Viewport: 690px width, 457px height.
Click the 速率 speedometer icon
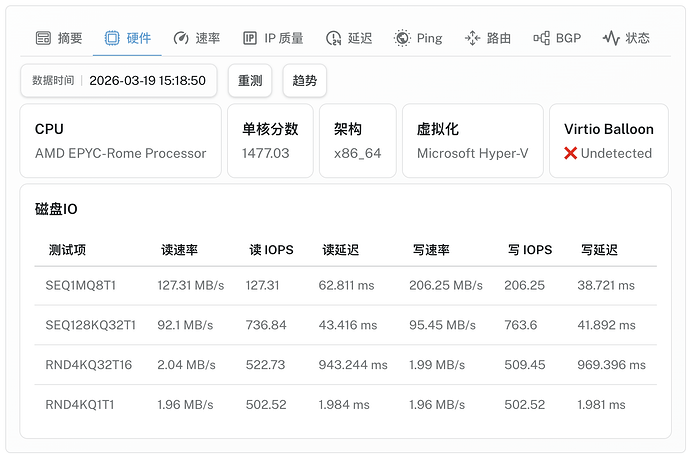(181, 38)
